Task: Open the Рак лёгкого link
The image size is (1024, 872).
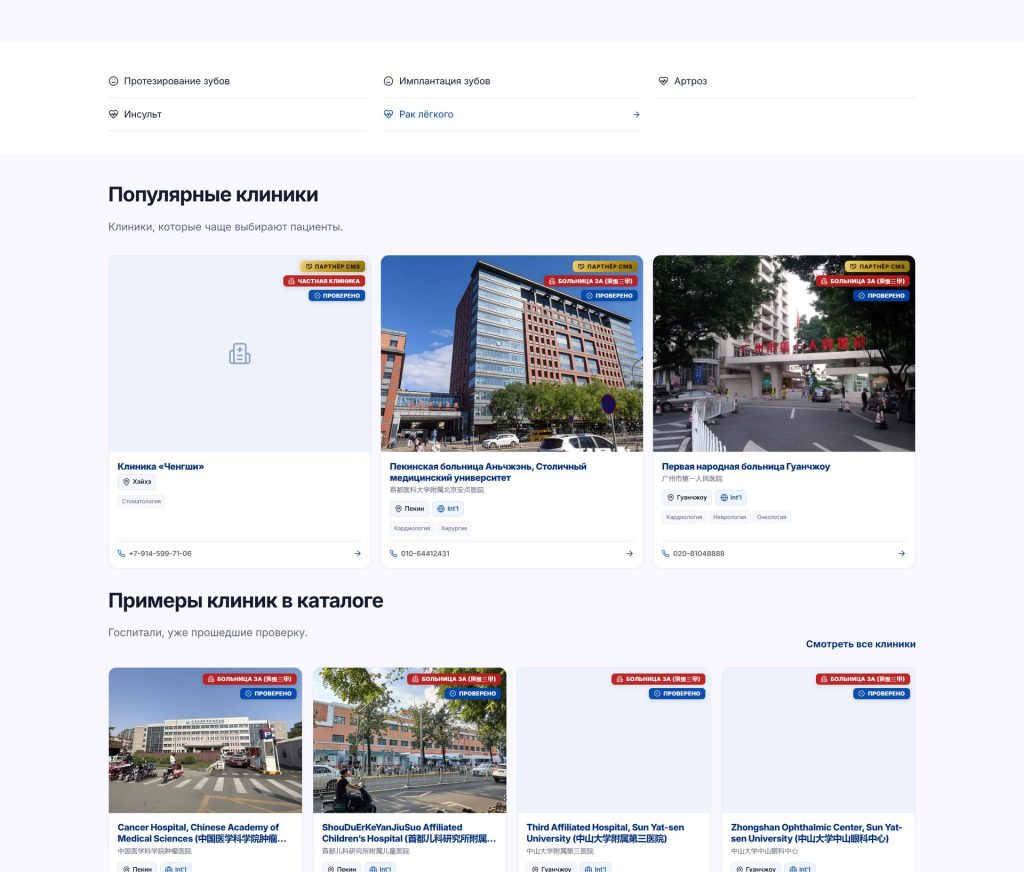Action: point(511,114)
